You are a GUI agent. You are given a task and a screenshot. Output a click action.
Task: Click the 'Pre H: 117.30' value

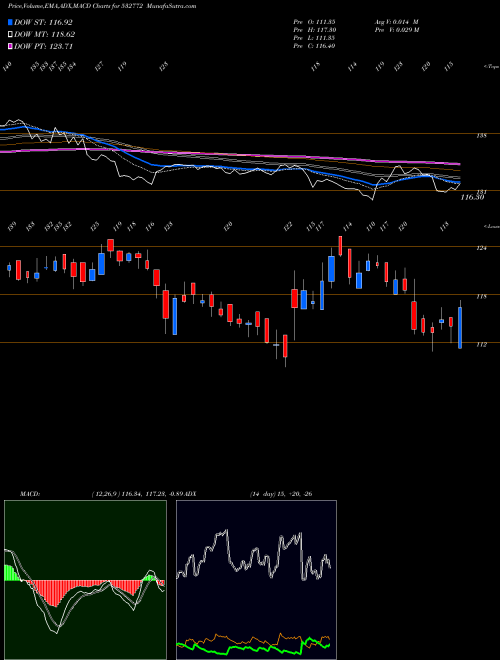pyautogui.click(x=314, y=30)
